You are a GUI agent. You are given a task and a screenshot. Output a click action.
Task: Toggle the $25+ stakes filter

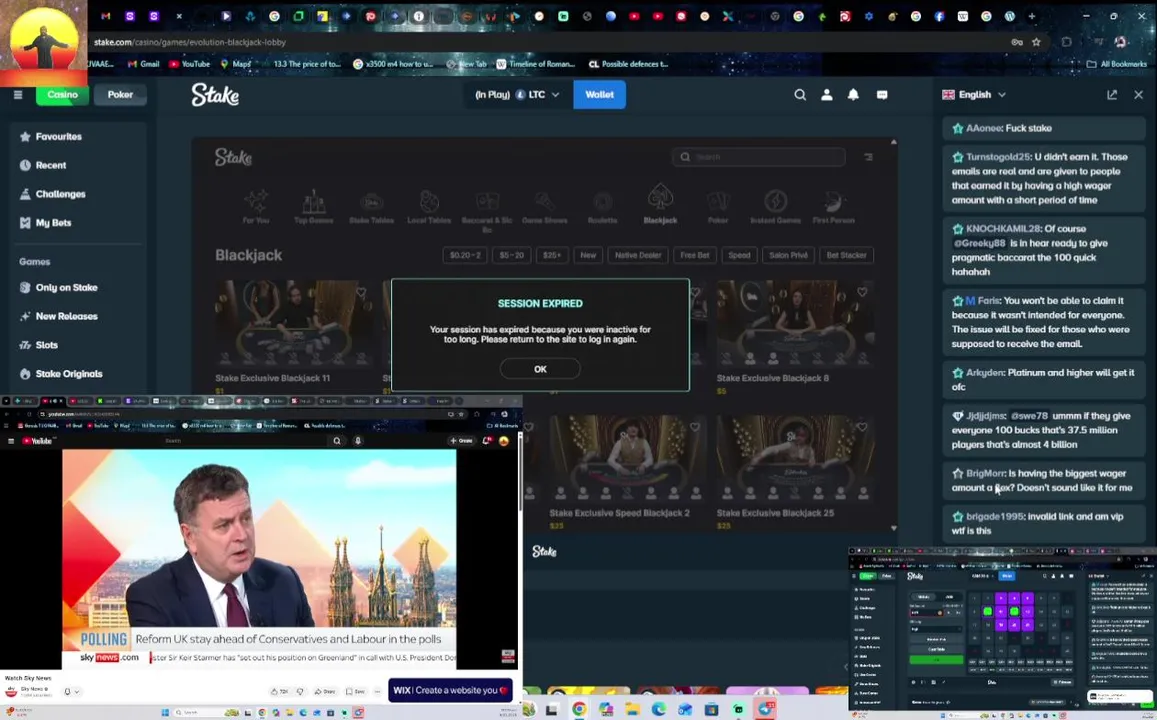click(552, 255)
